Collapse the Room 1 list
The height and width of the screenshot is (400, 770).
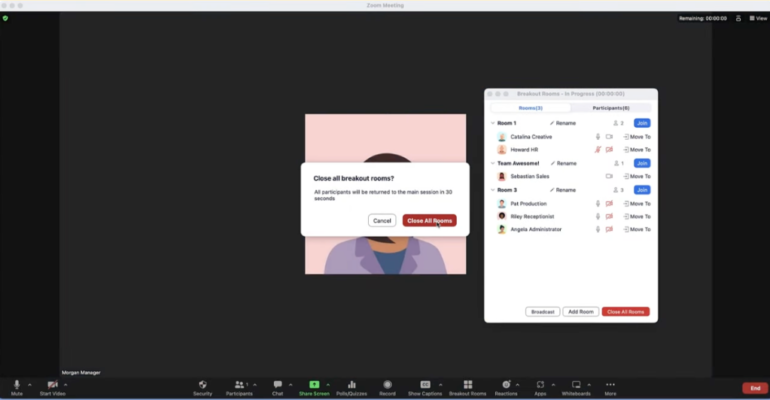coord(493,123)
